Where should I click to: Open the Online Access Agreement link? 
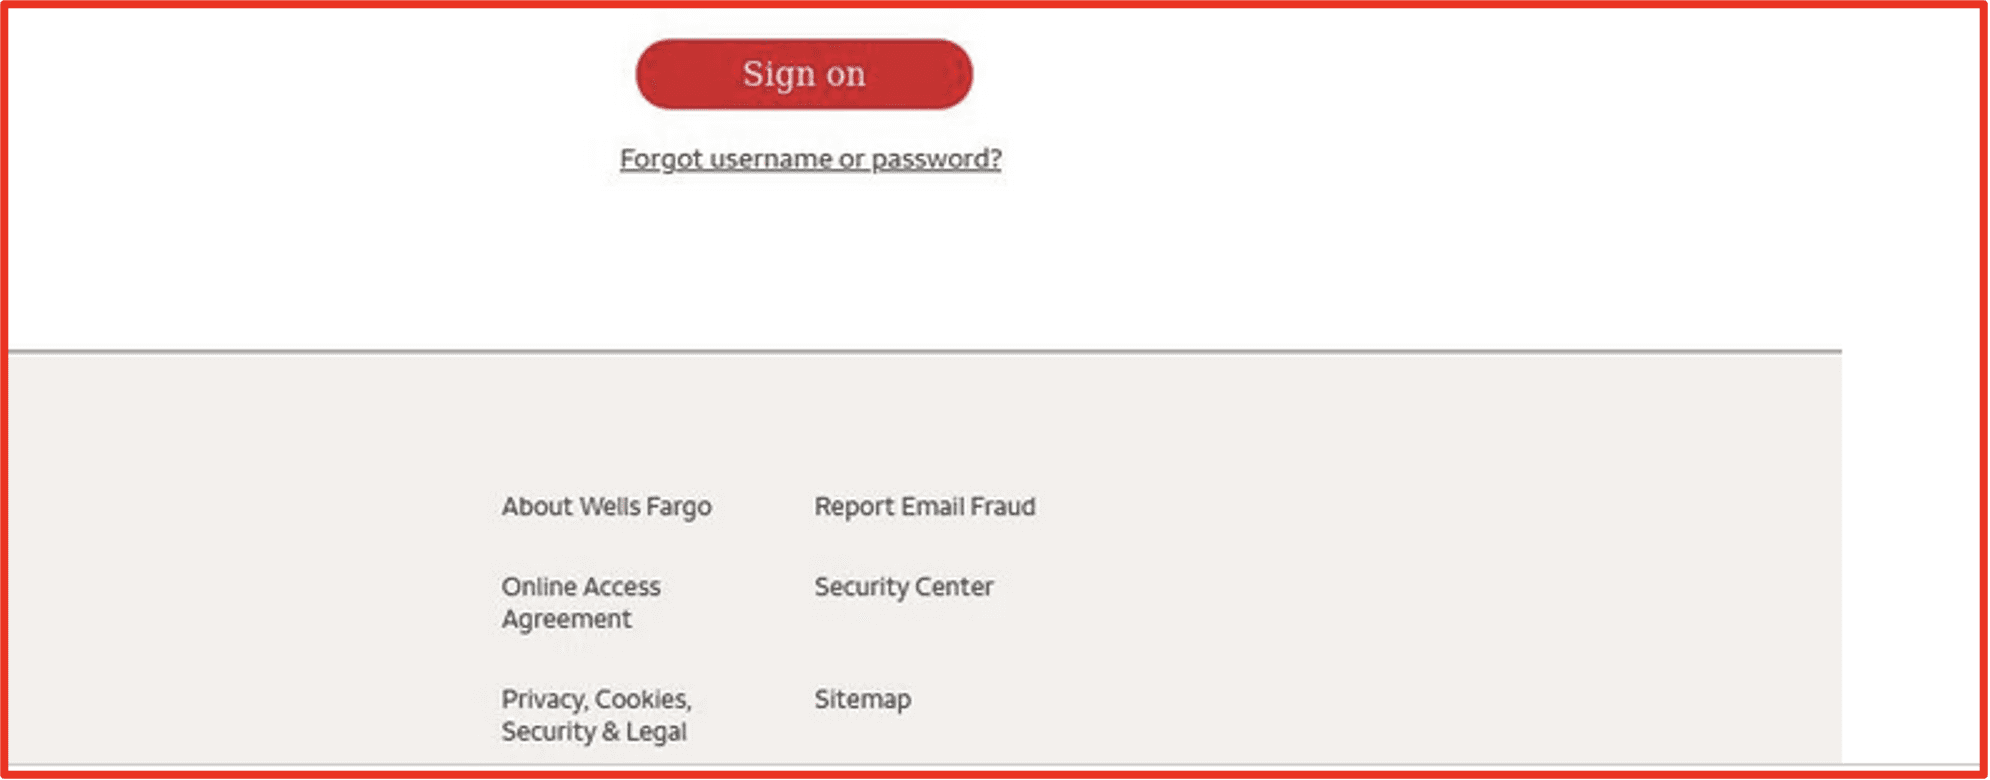pos(581,603)
